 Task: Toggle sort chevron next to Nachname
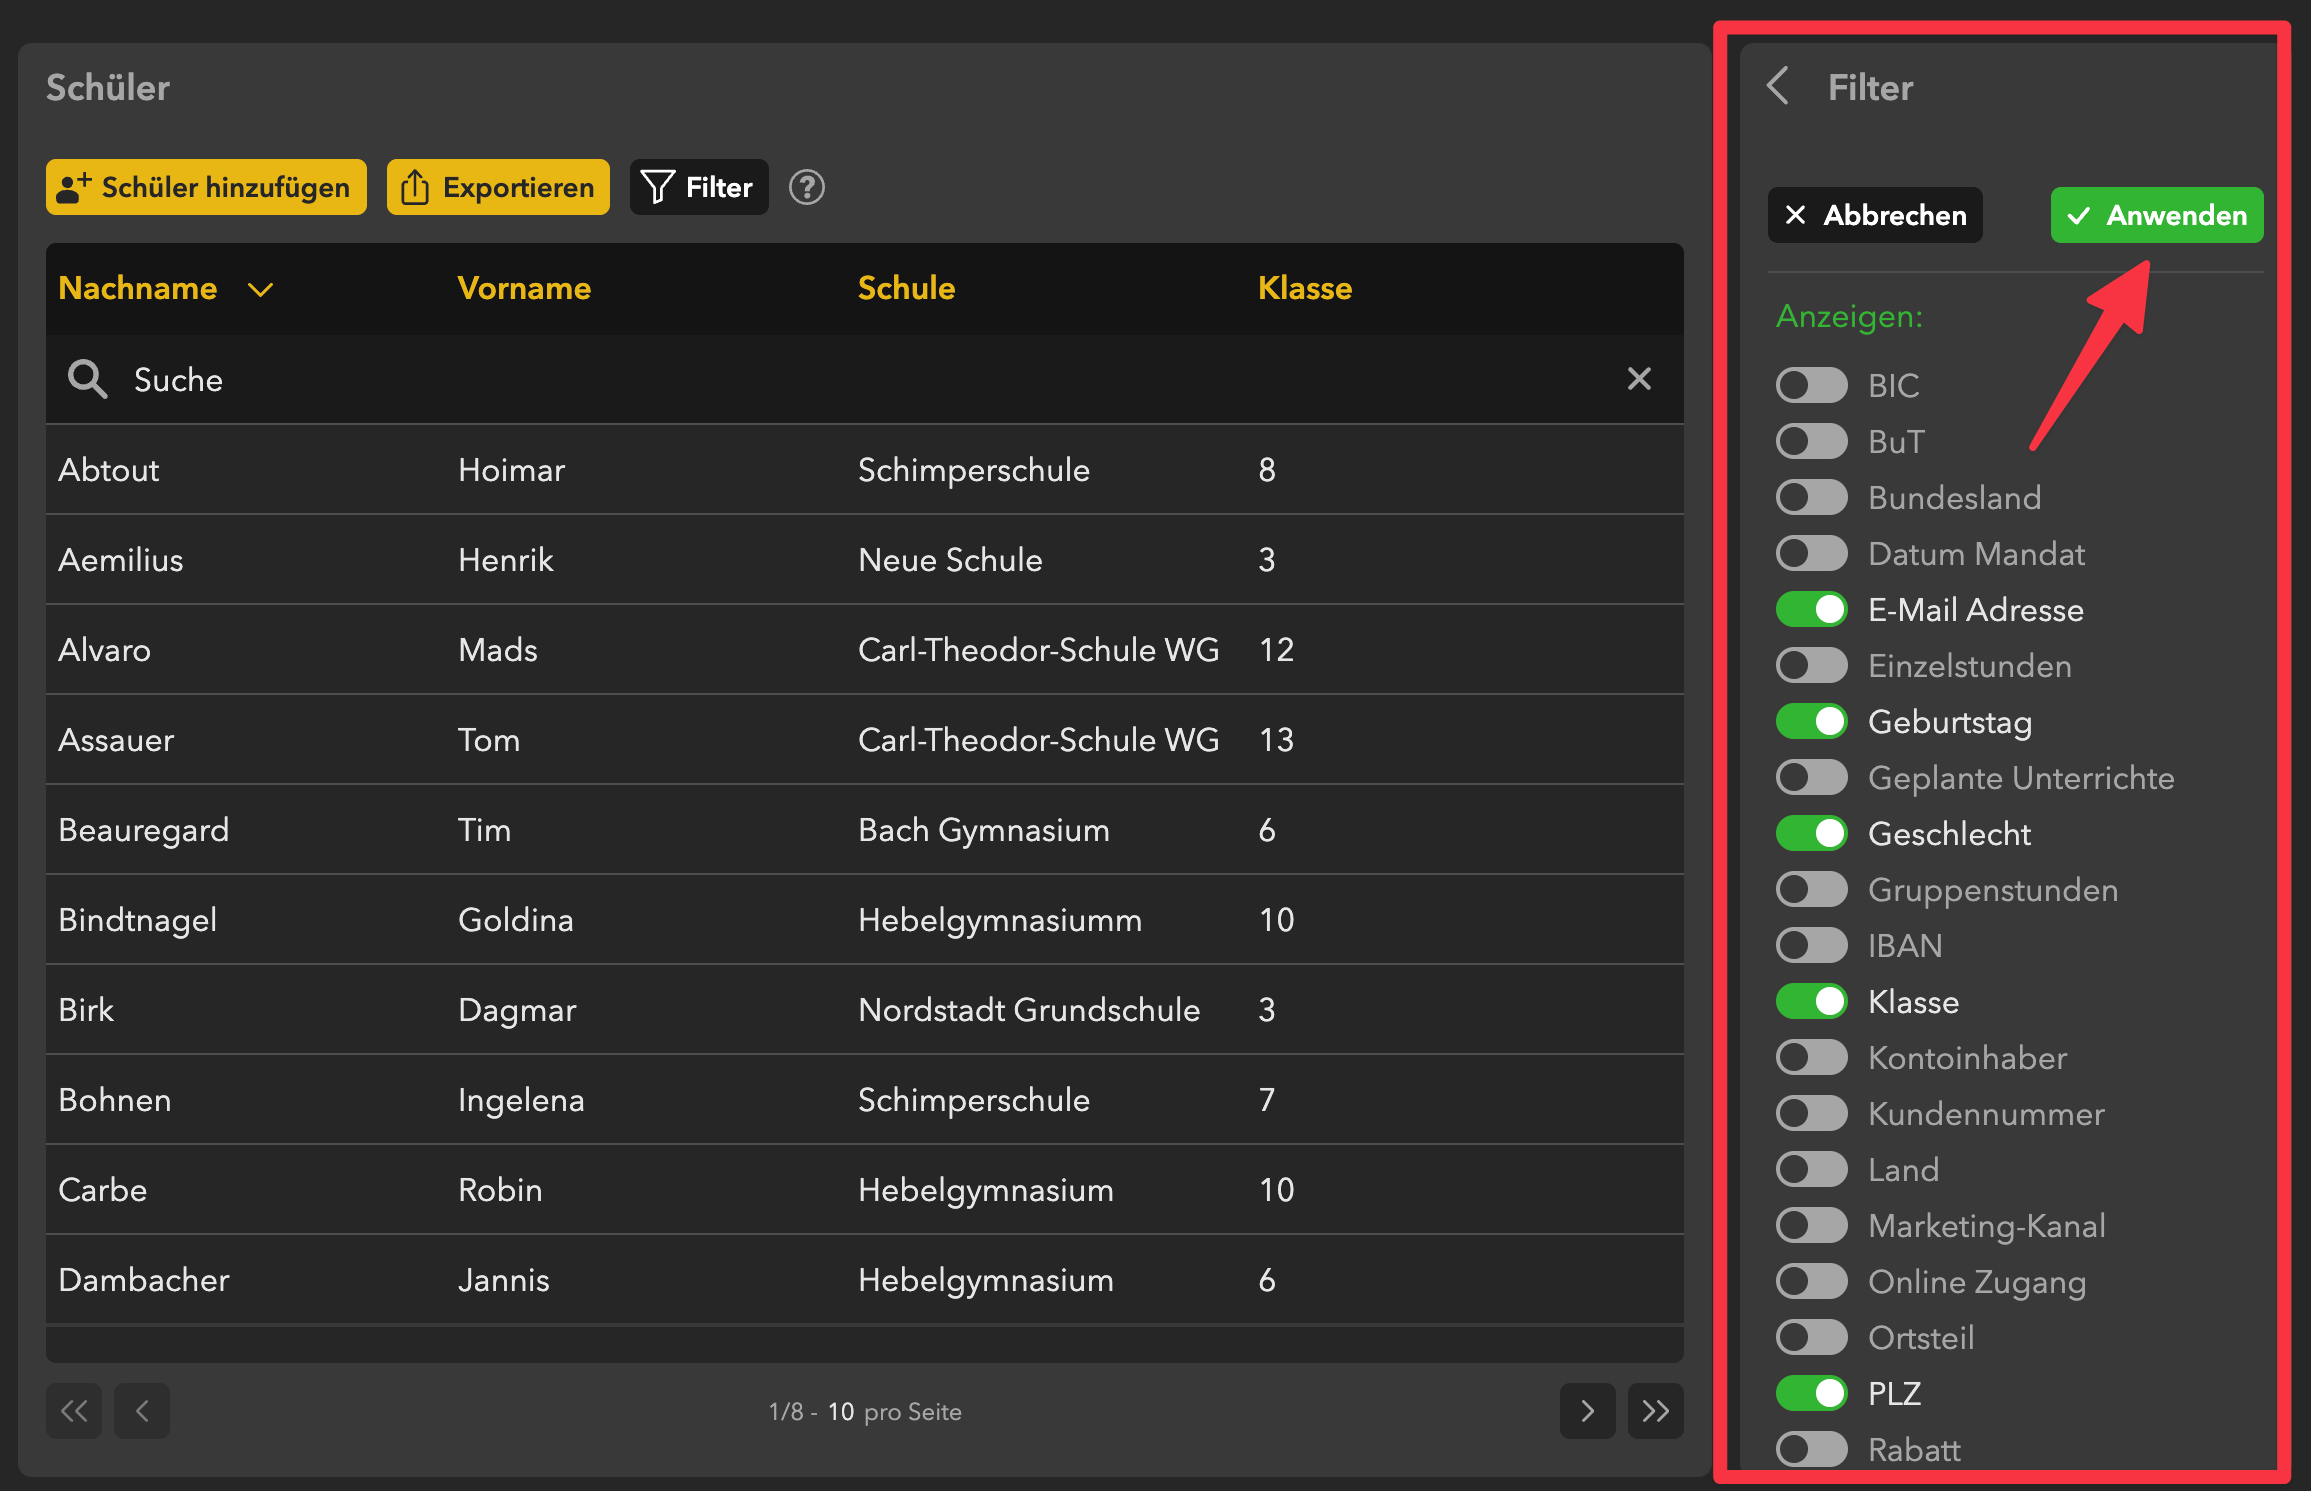(x=260, y=290)
